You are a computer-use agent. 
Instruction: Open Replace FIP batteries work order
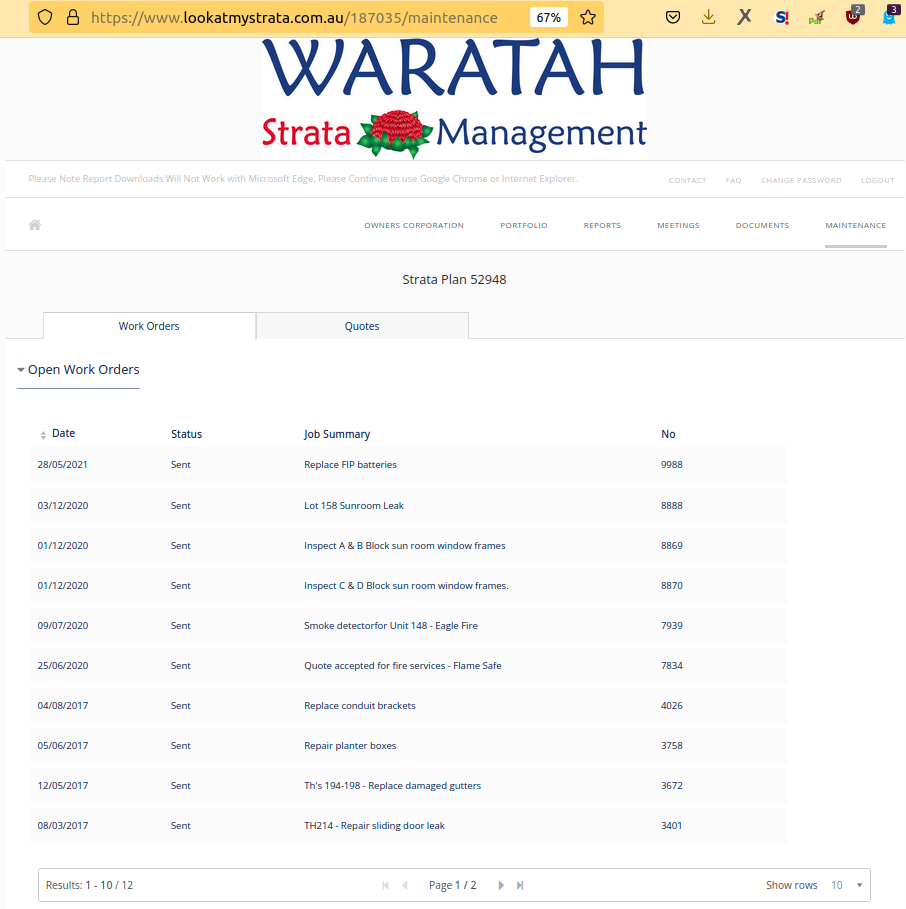point(350,465)
